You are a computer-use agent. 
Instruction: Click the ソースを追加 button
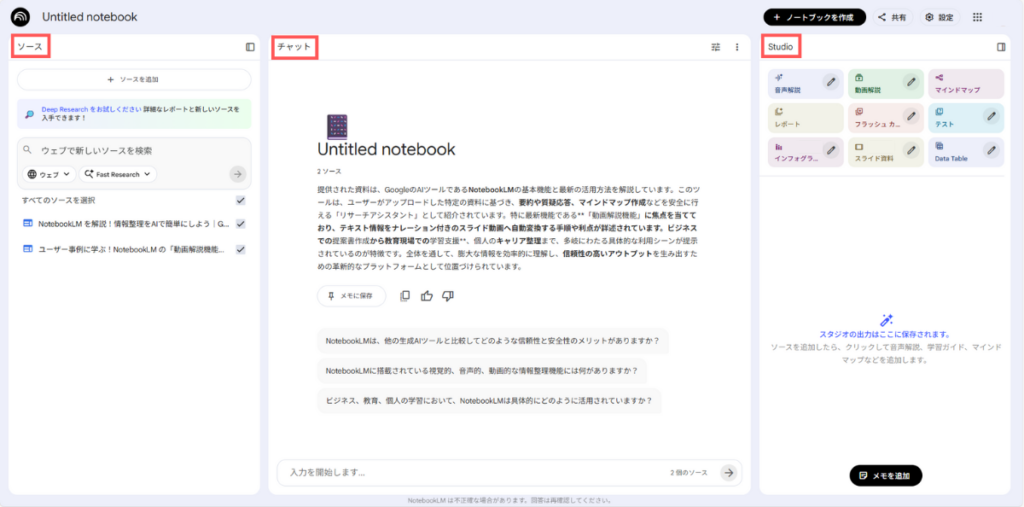click(x=133, y=79)
